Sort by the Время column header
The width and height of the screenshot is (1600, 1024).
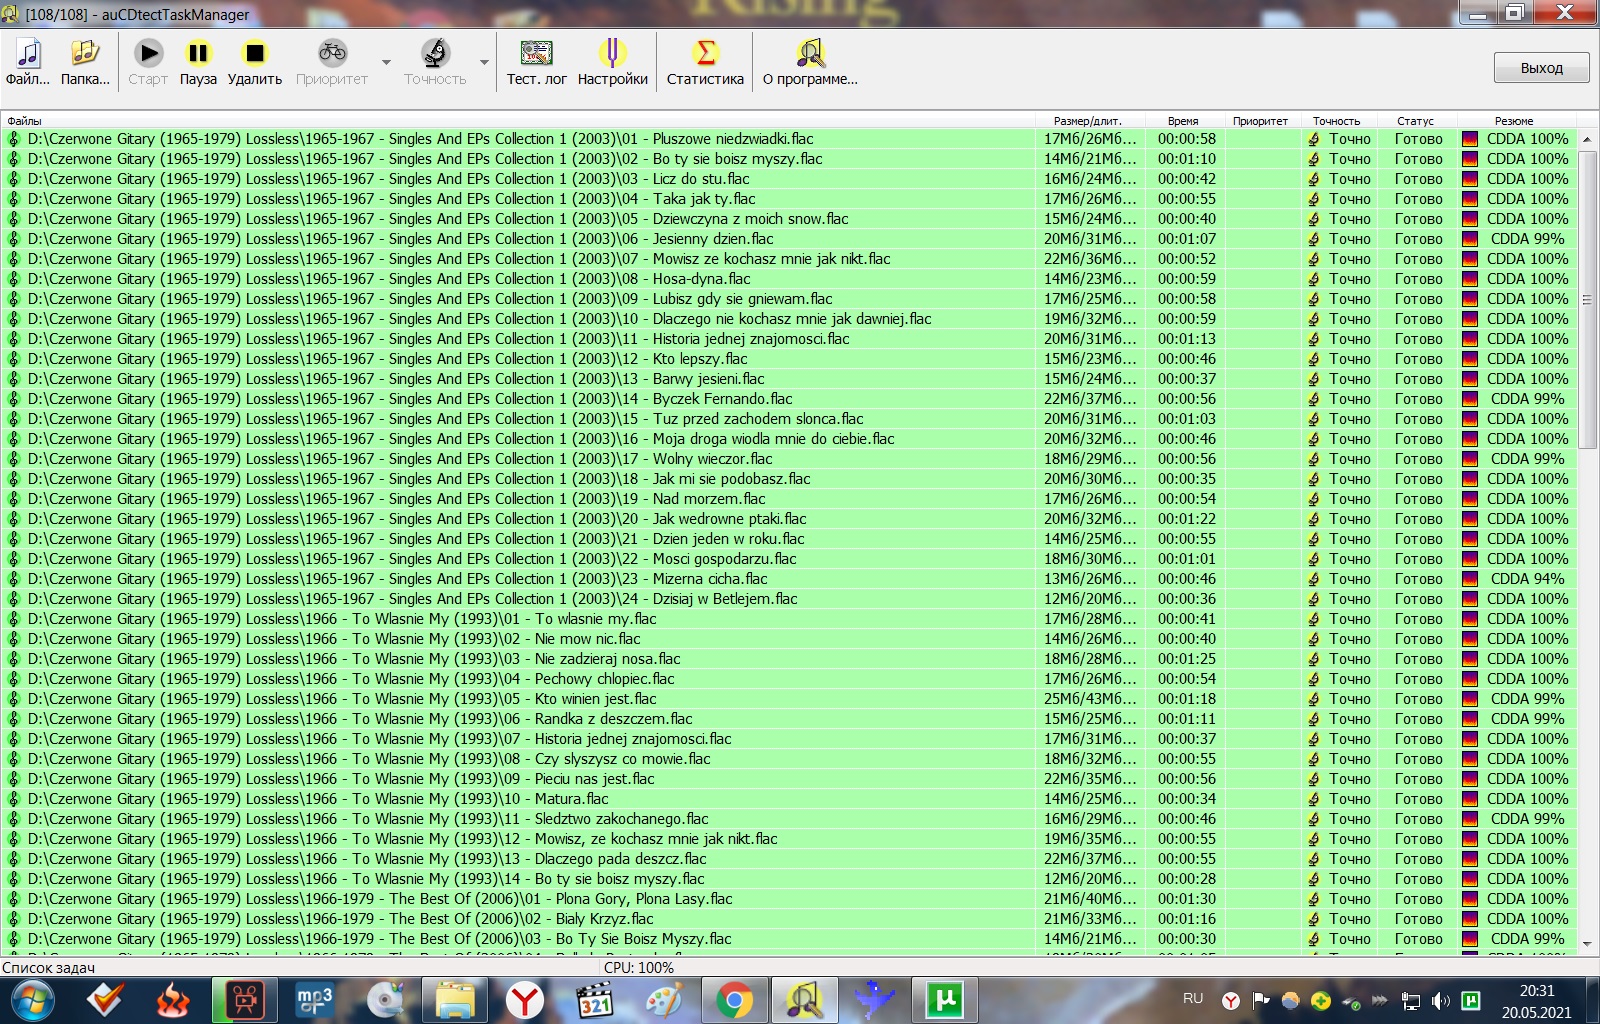pos(1182,121)
